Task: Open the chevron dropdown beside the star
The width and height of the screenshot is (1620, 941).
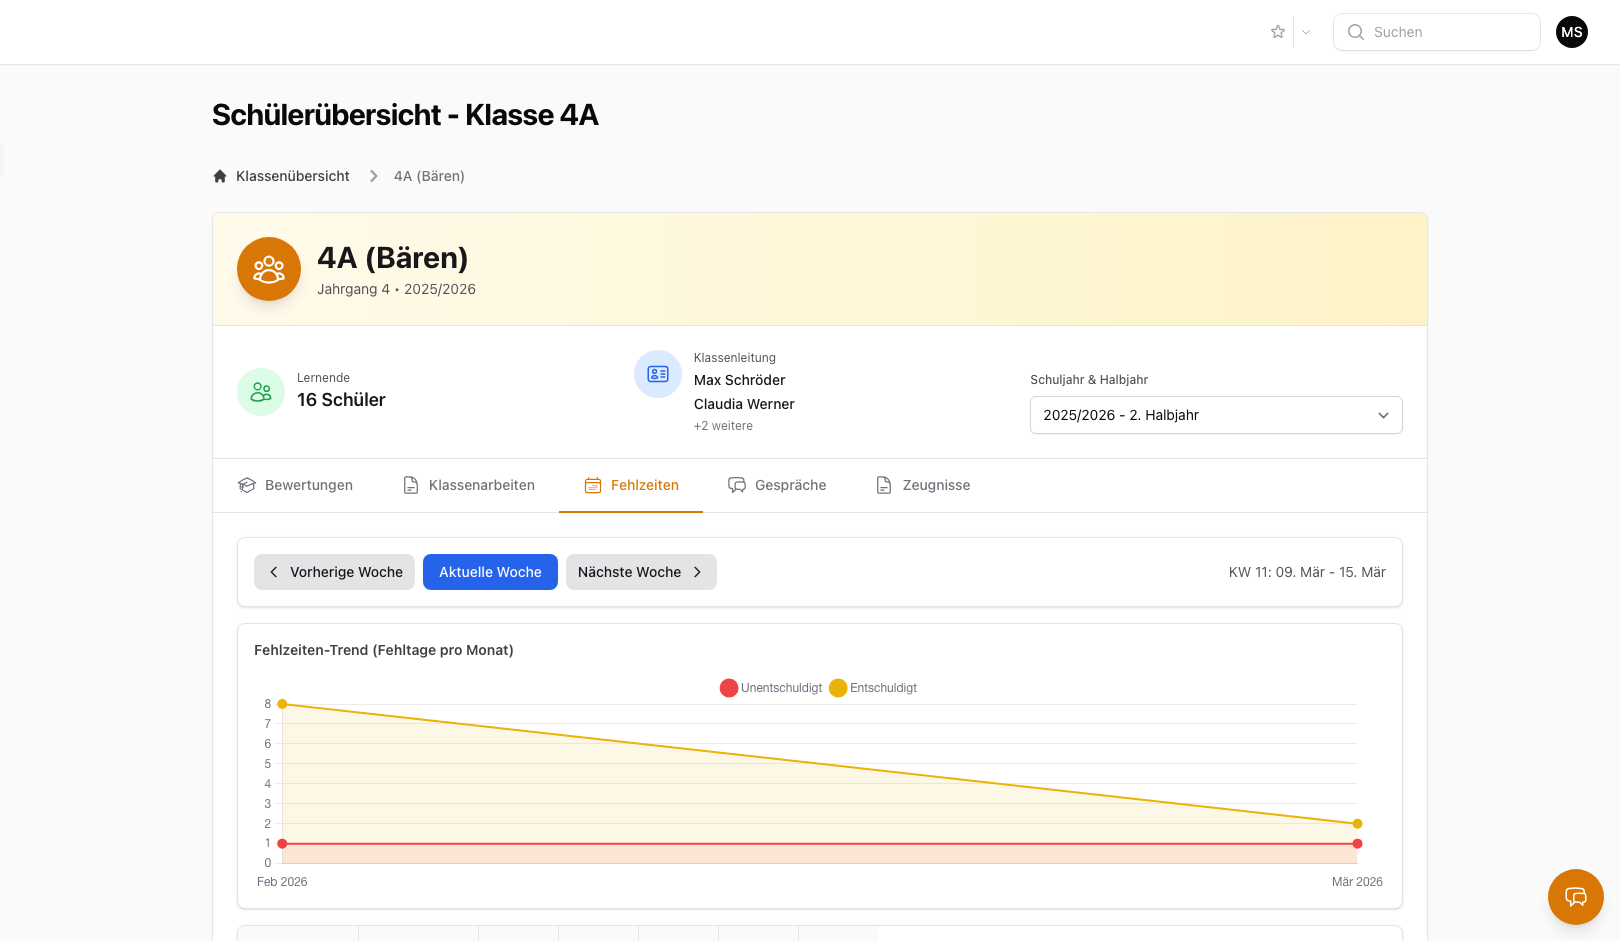Action: 1306,32
